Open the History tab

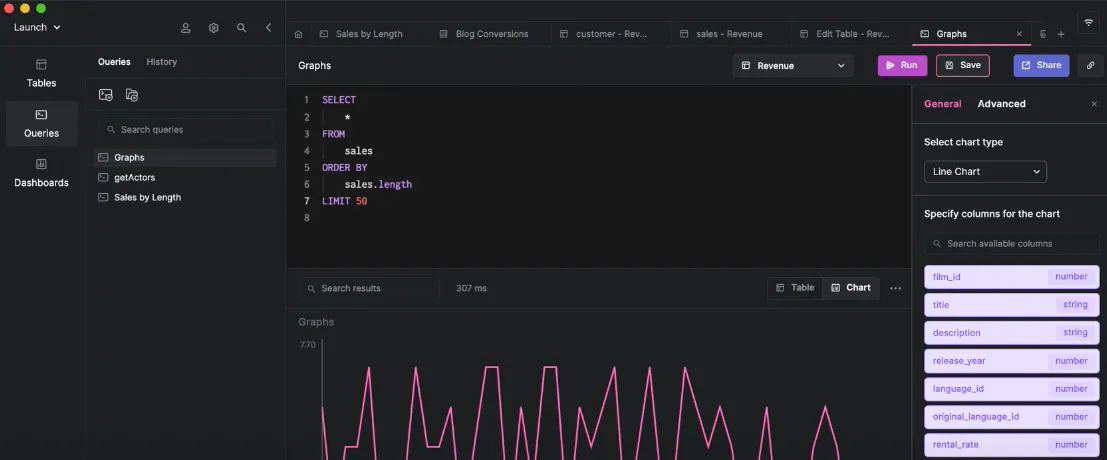(x=161, y=62)
